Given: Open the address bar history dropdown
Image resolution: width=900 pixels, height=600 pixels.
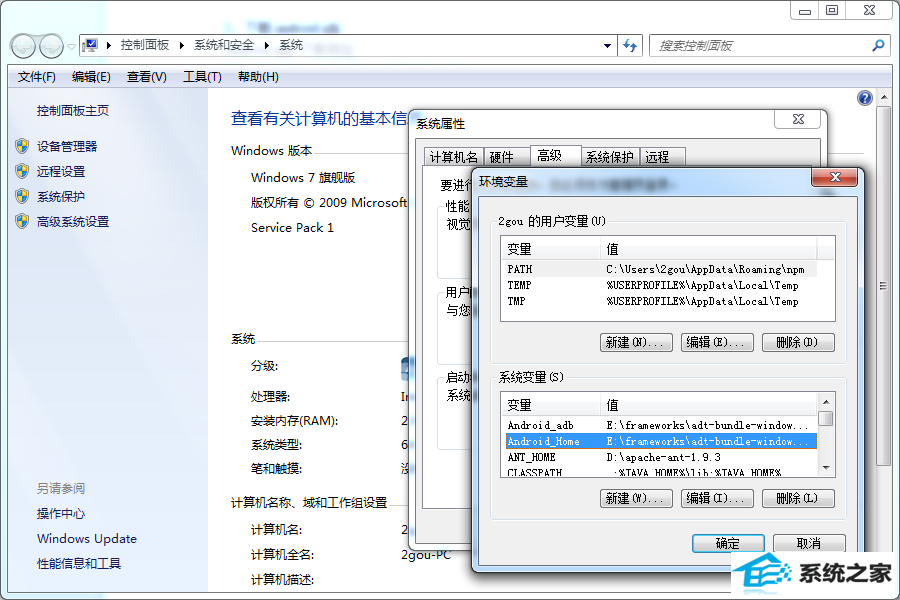Looking at the screenshot, I should click(x=607, y=46).
